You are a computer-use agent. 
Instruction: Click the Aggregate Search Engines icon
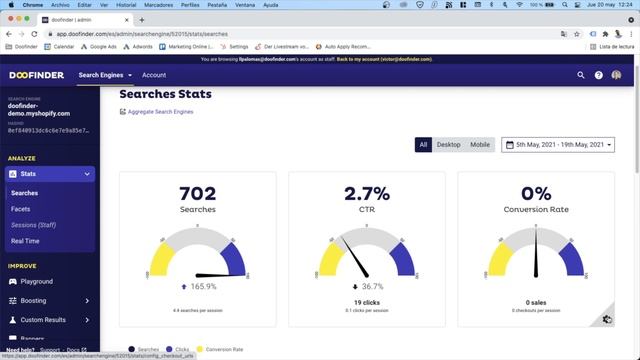pyautogui.click(x=122, y=111)
